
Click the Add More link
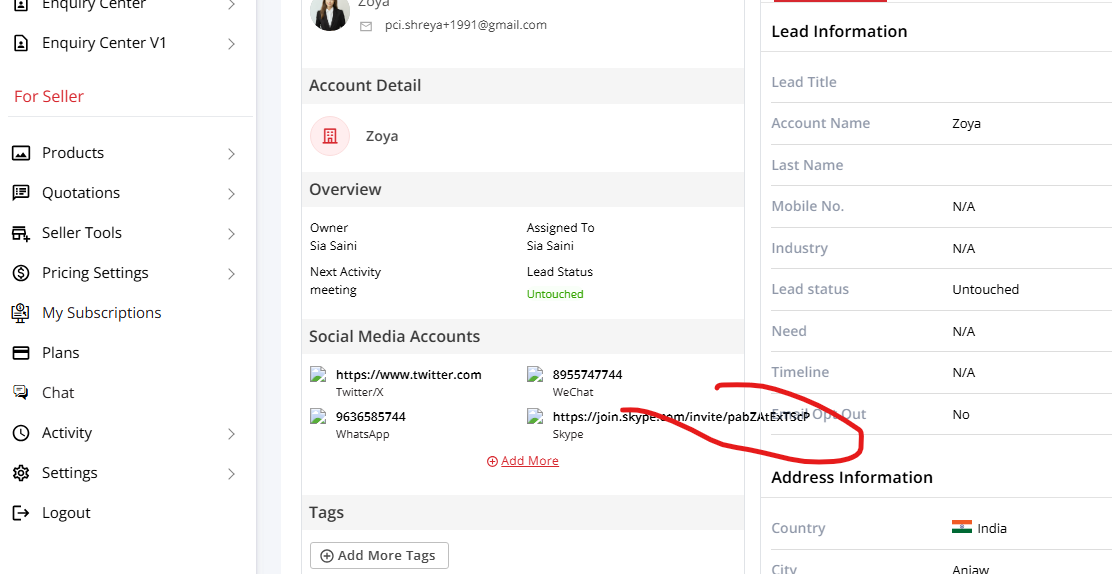529,461
